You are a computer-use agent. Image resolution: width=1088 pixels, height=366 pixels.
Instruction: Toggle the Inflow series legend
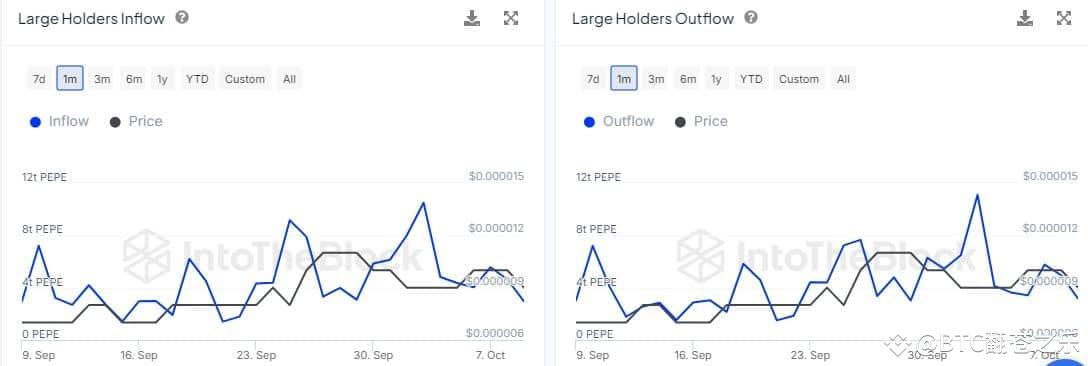tap(60, 122)
